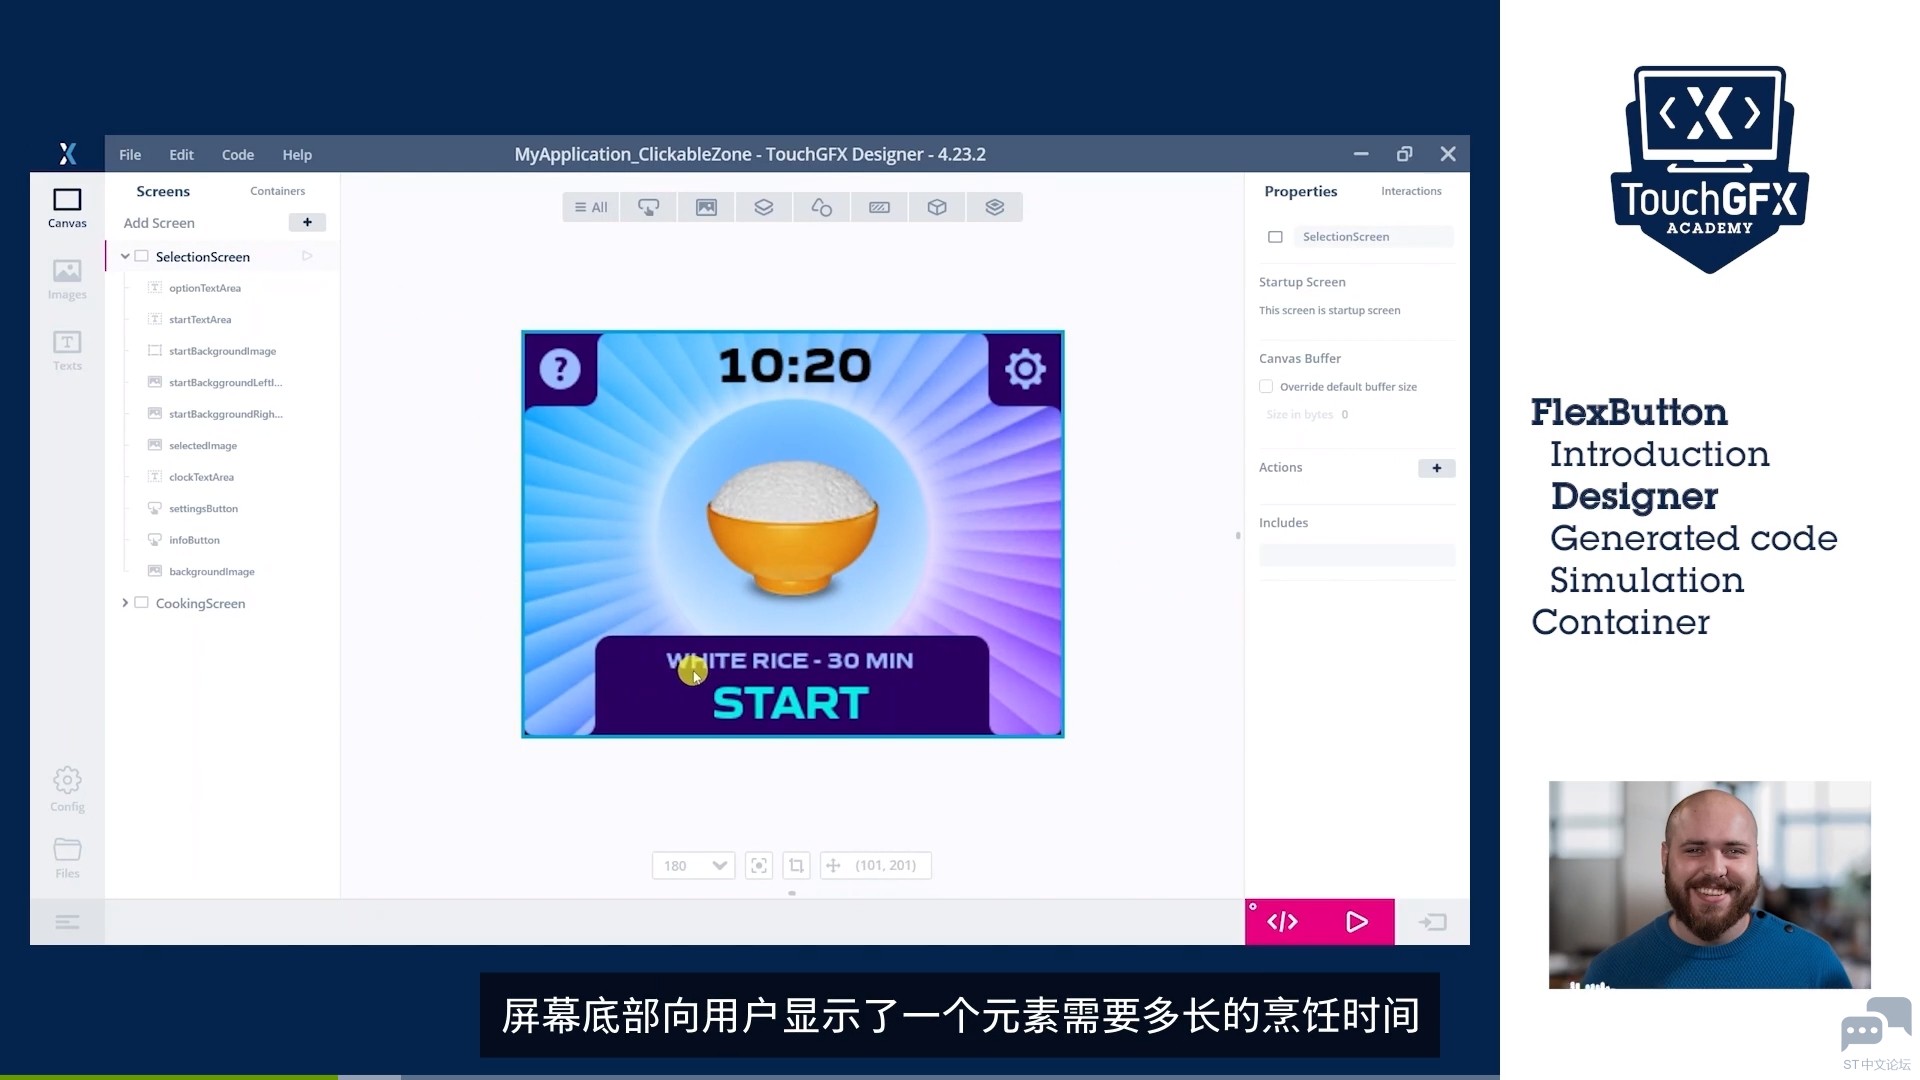This screenshot has width=1920, height=1080.
Task: Select the stacked layers category icon at toolbar end
Action: pos(994,207)
